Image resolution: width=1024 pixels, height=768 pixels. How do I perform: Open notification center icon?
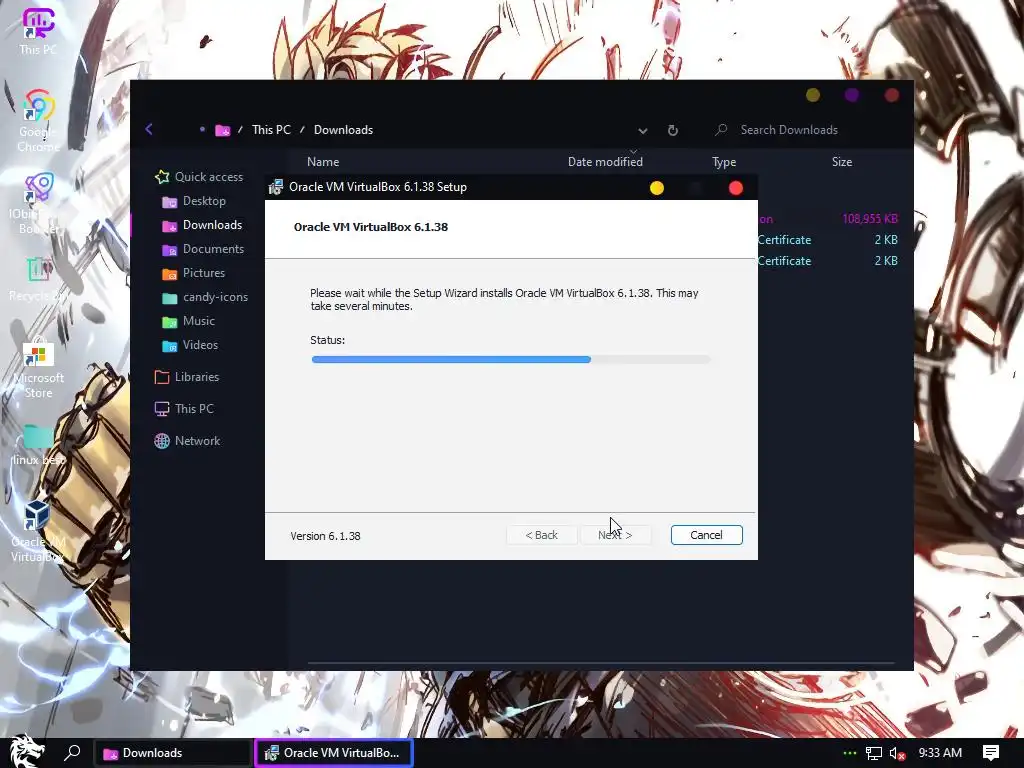click(990, 753)
